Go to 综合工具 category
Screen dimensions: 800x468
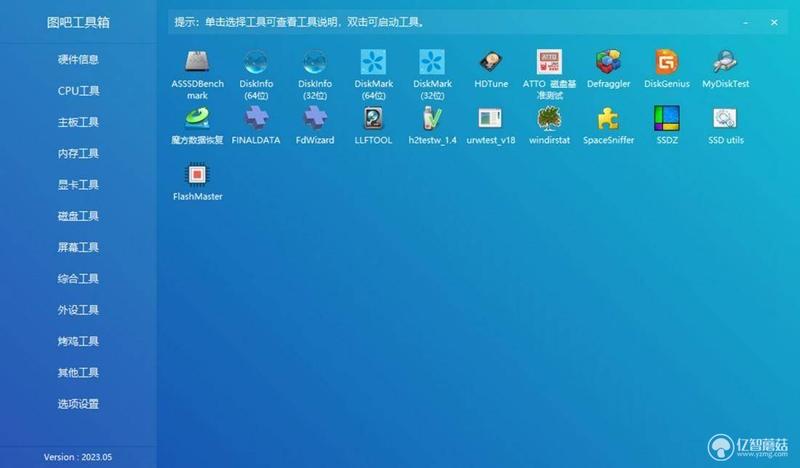[x=78, y=279]
